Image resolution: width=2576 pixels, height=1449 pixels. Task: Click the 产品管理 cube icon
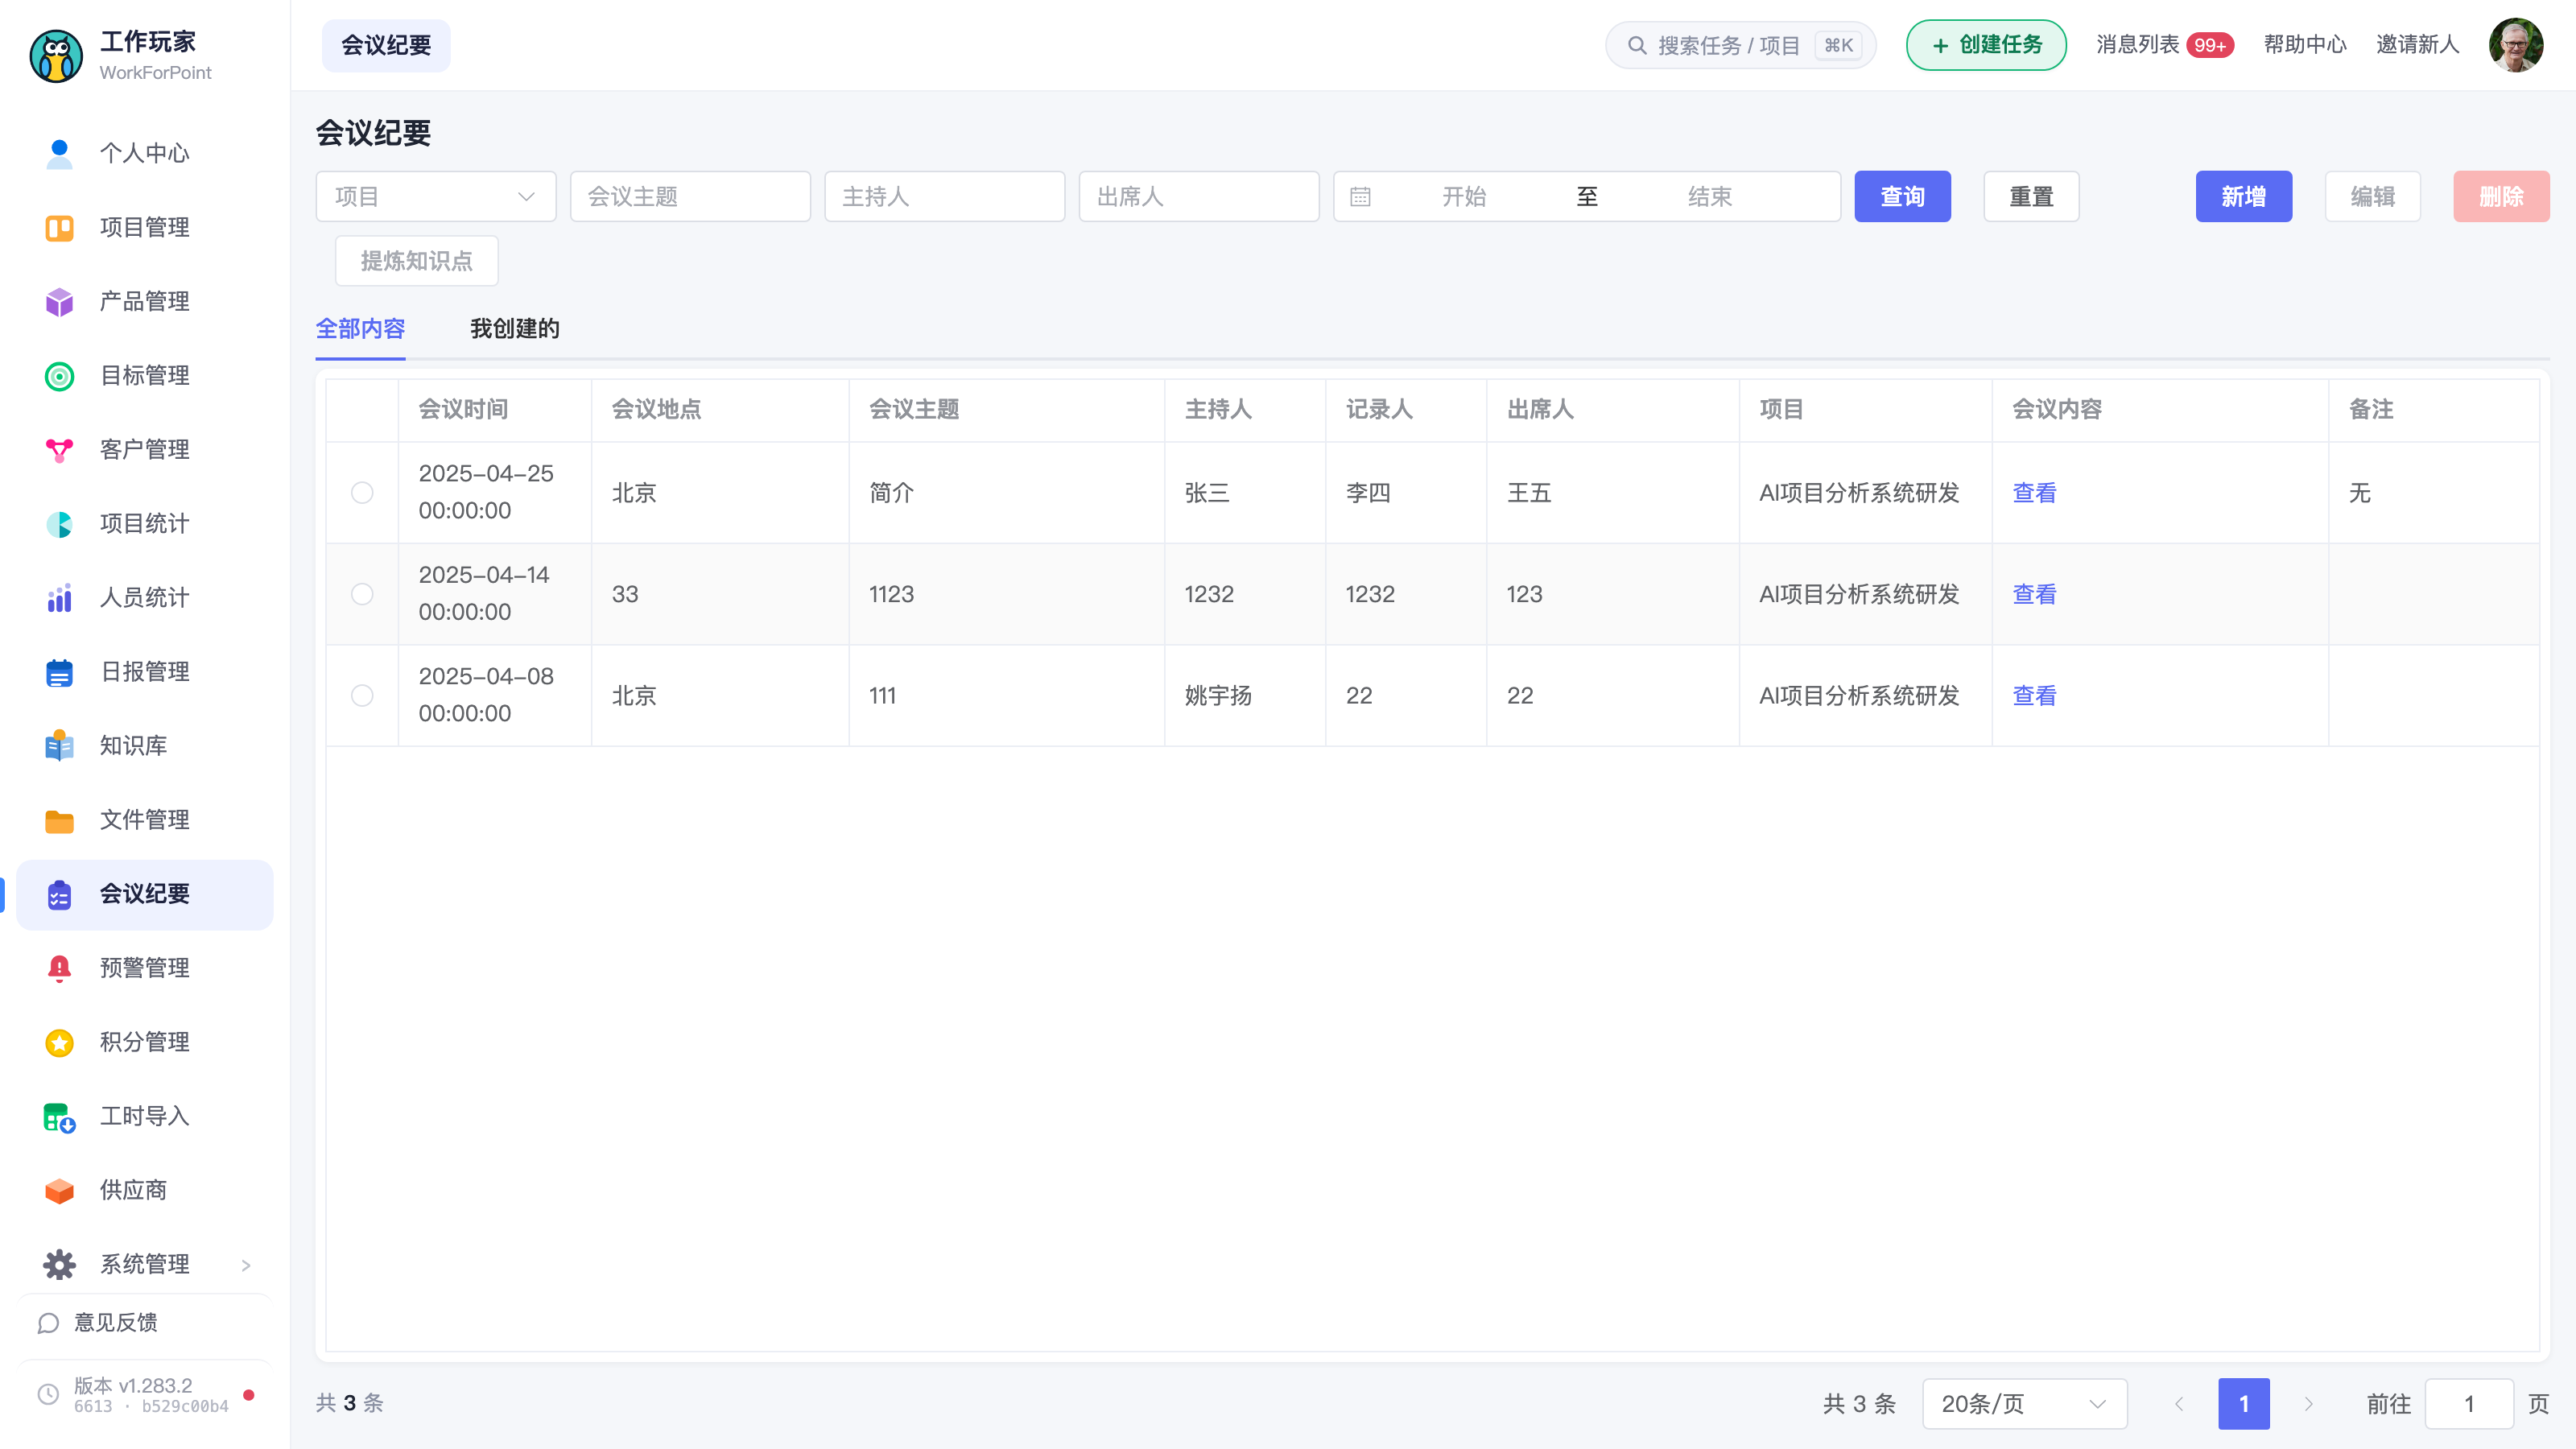click(59, 302)
